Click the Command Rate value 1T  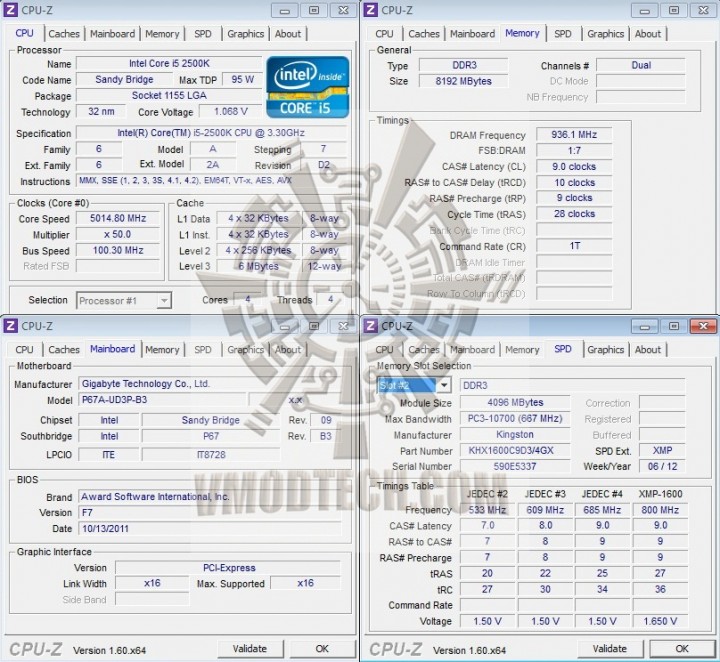click(574, 246)
